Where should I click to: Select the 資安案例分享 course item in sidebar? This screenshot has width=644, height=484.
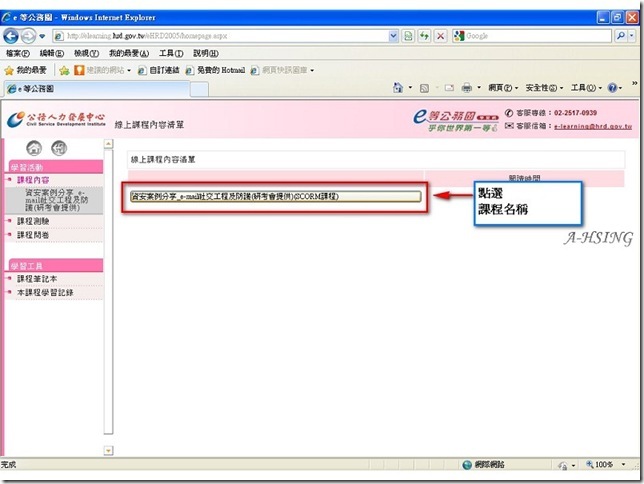[x=56, y=200]
